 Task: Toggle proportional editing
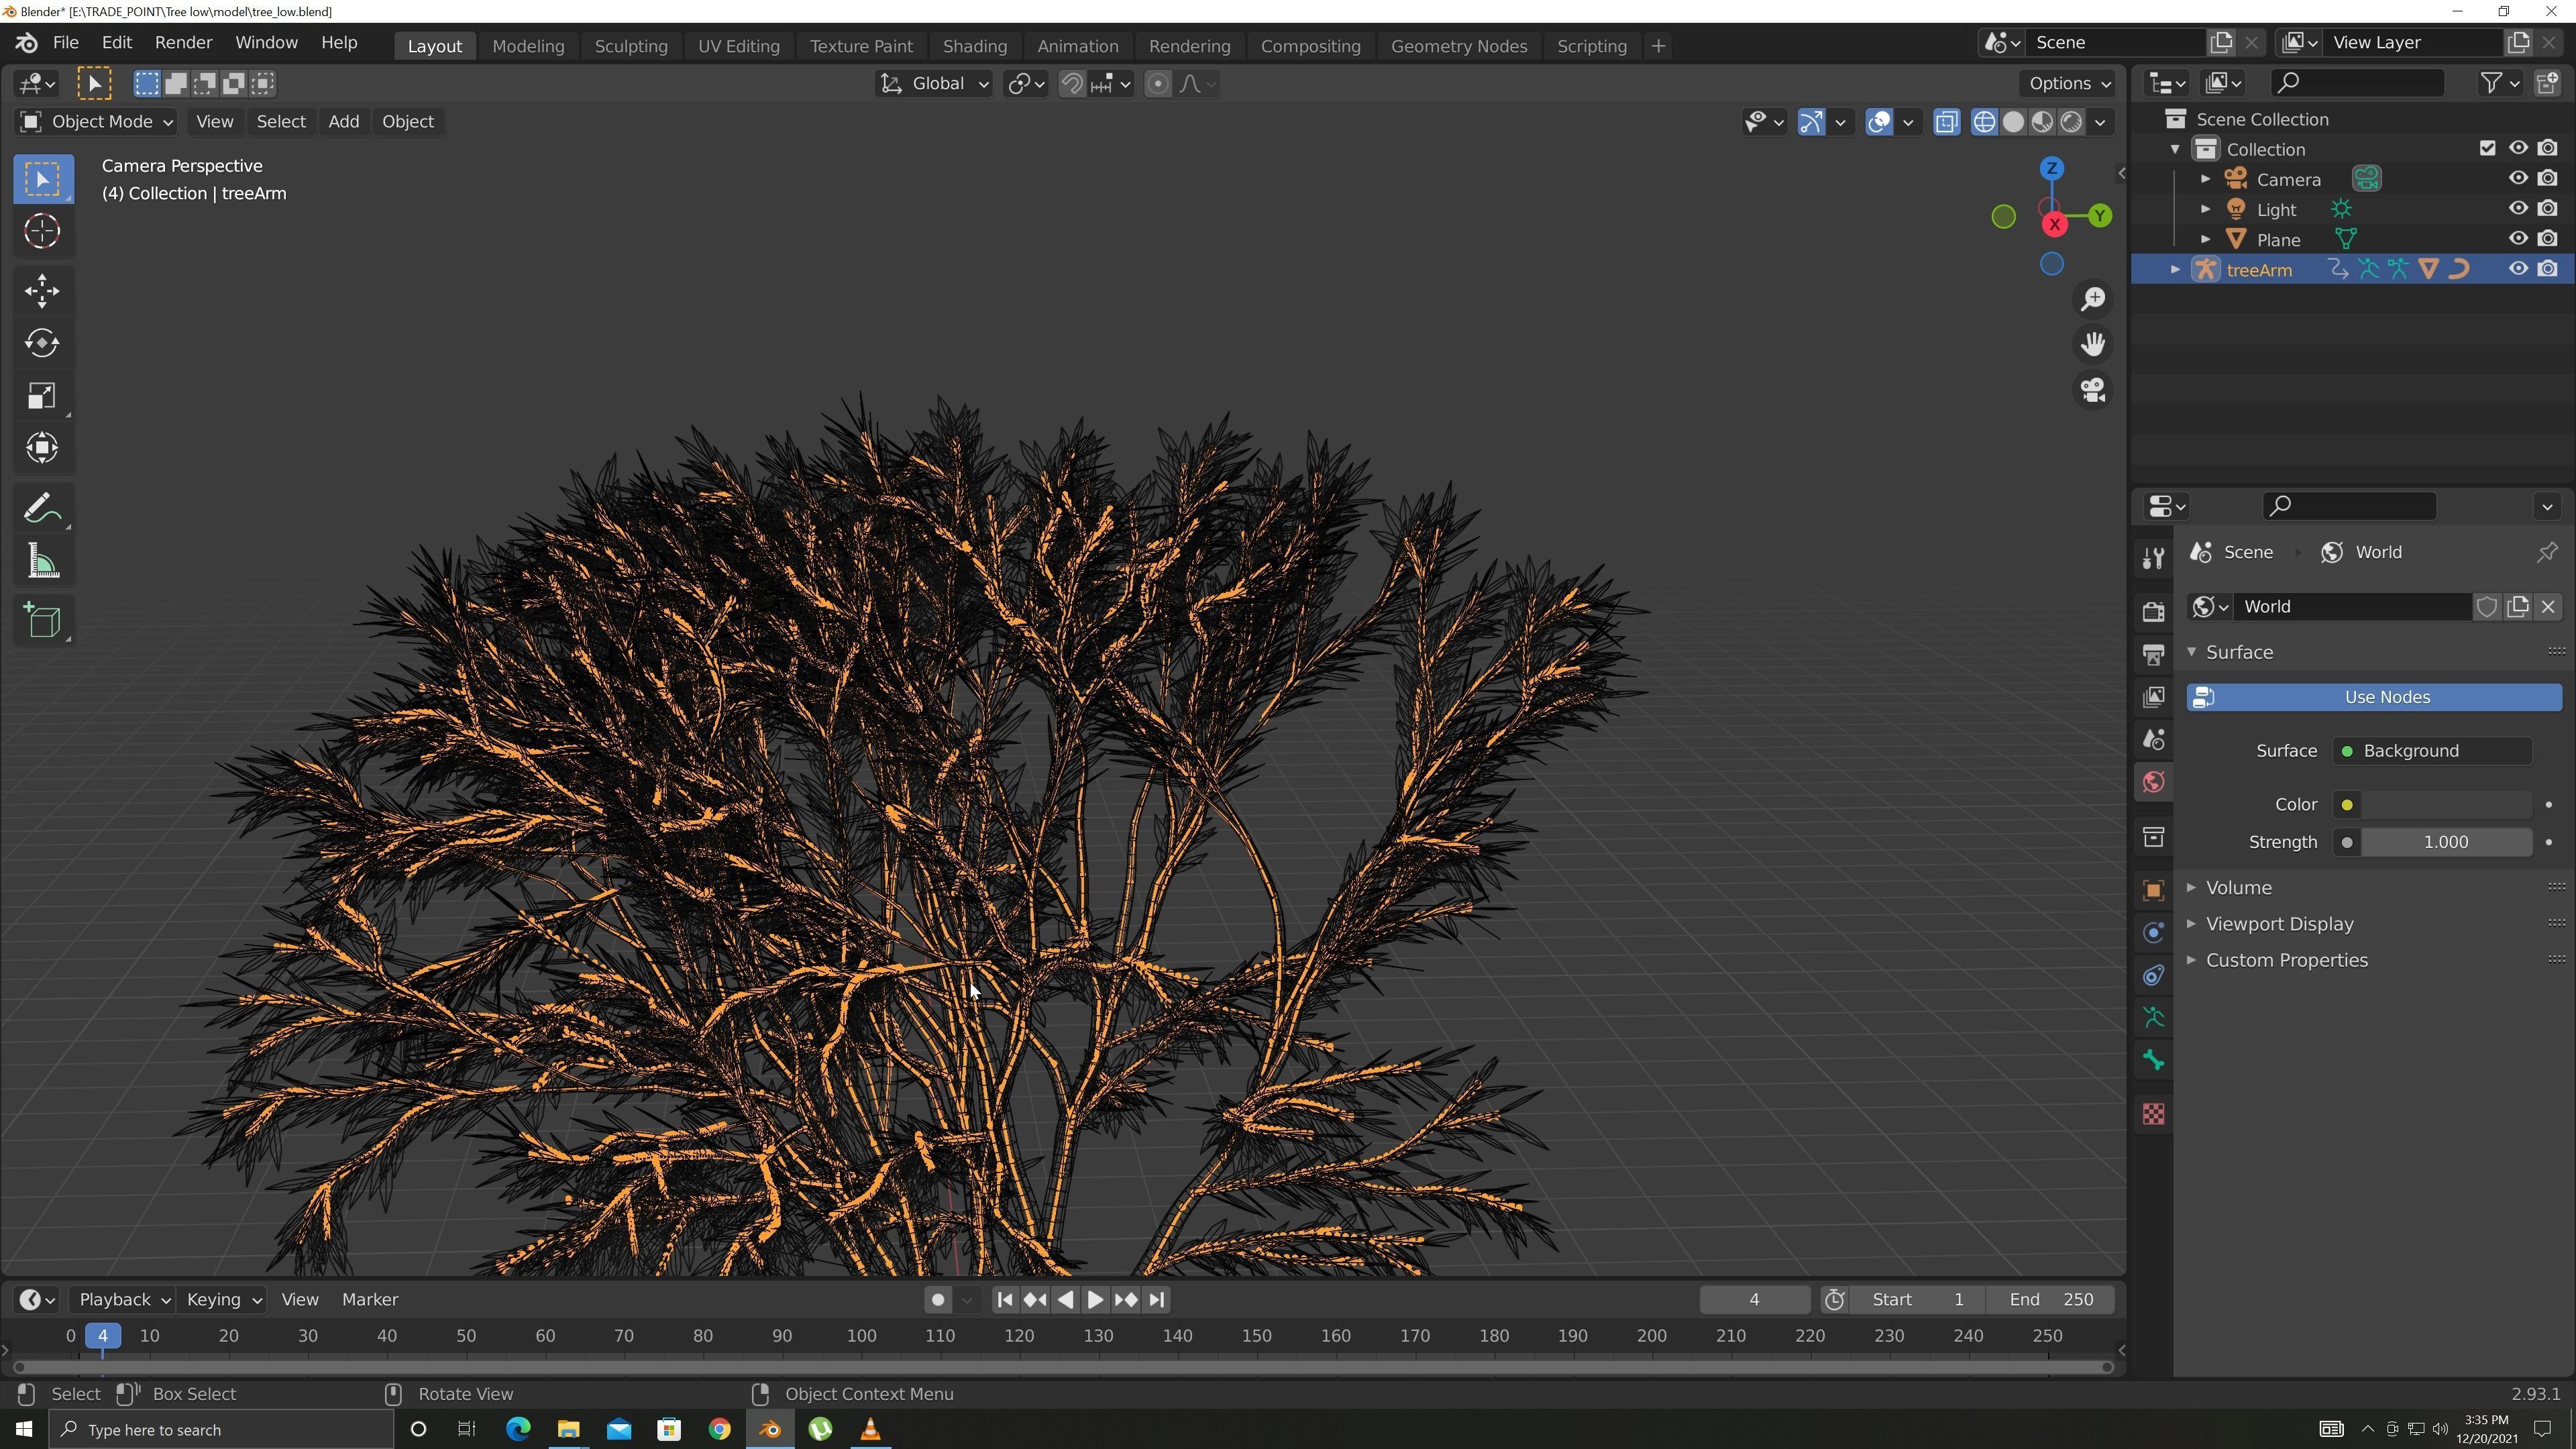click(1157, 84)
